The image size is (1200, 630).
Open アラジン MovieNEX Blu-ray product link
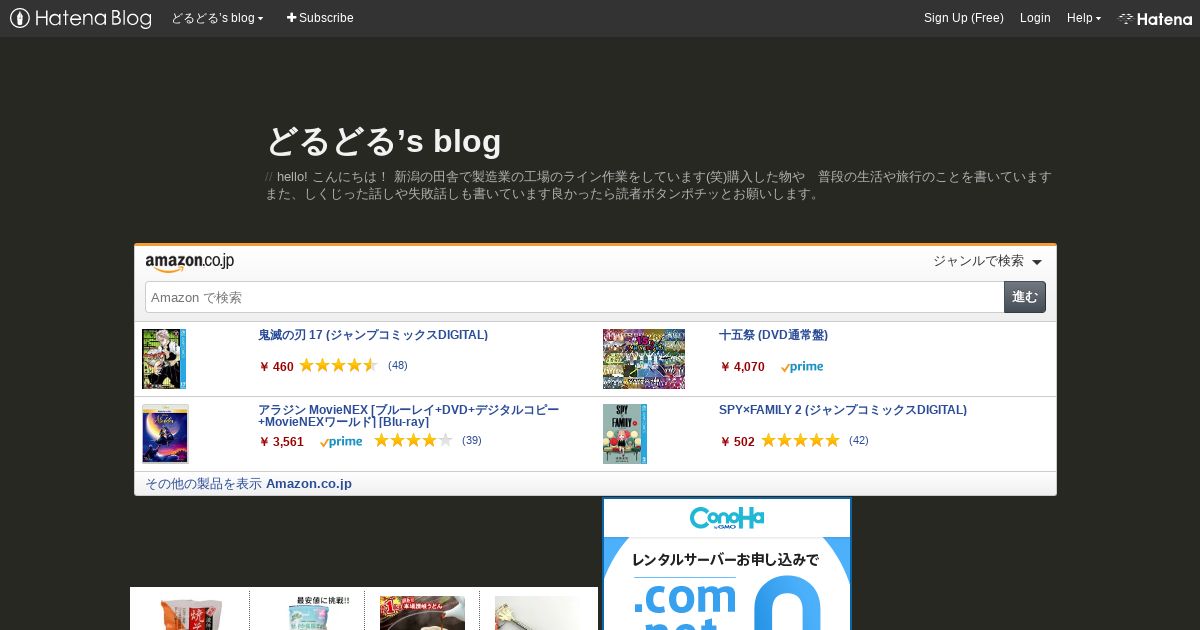click(x=408, y=416)
